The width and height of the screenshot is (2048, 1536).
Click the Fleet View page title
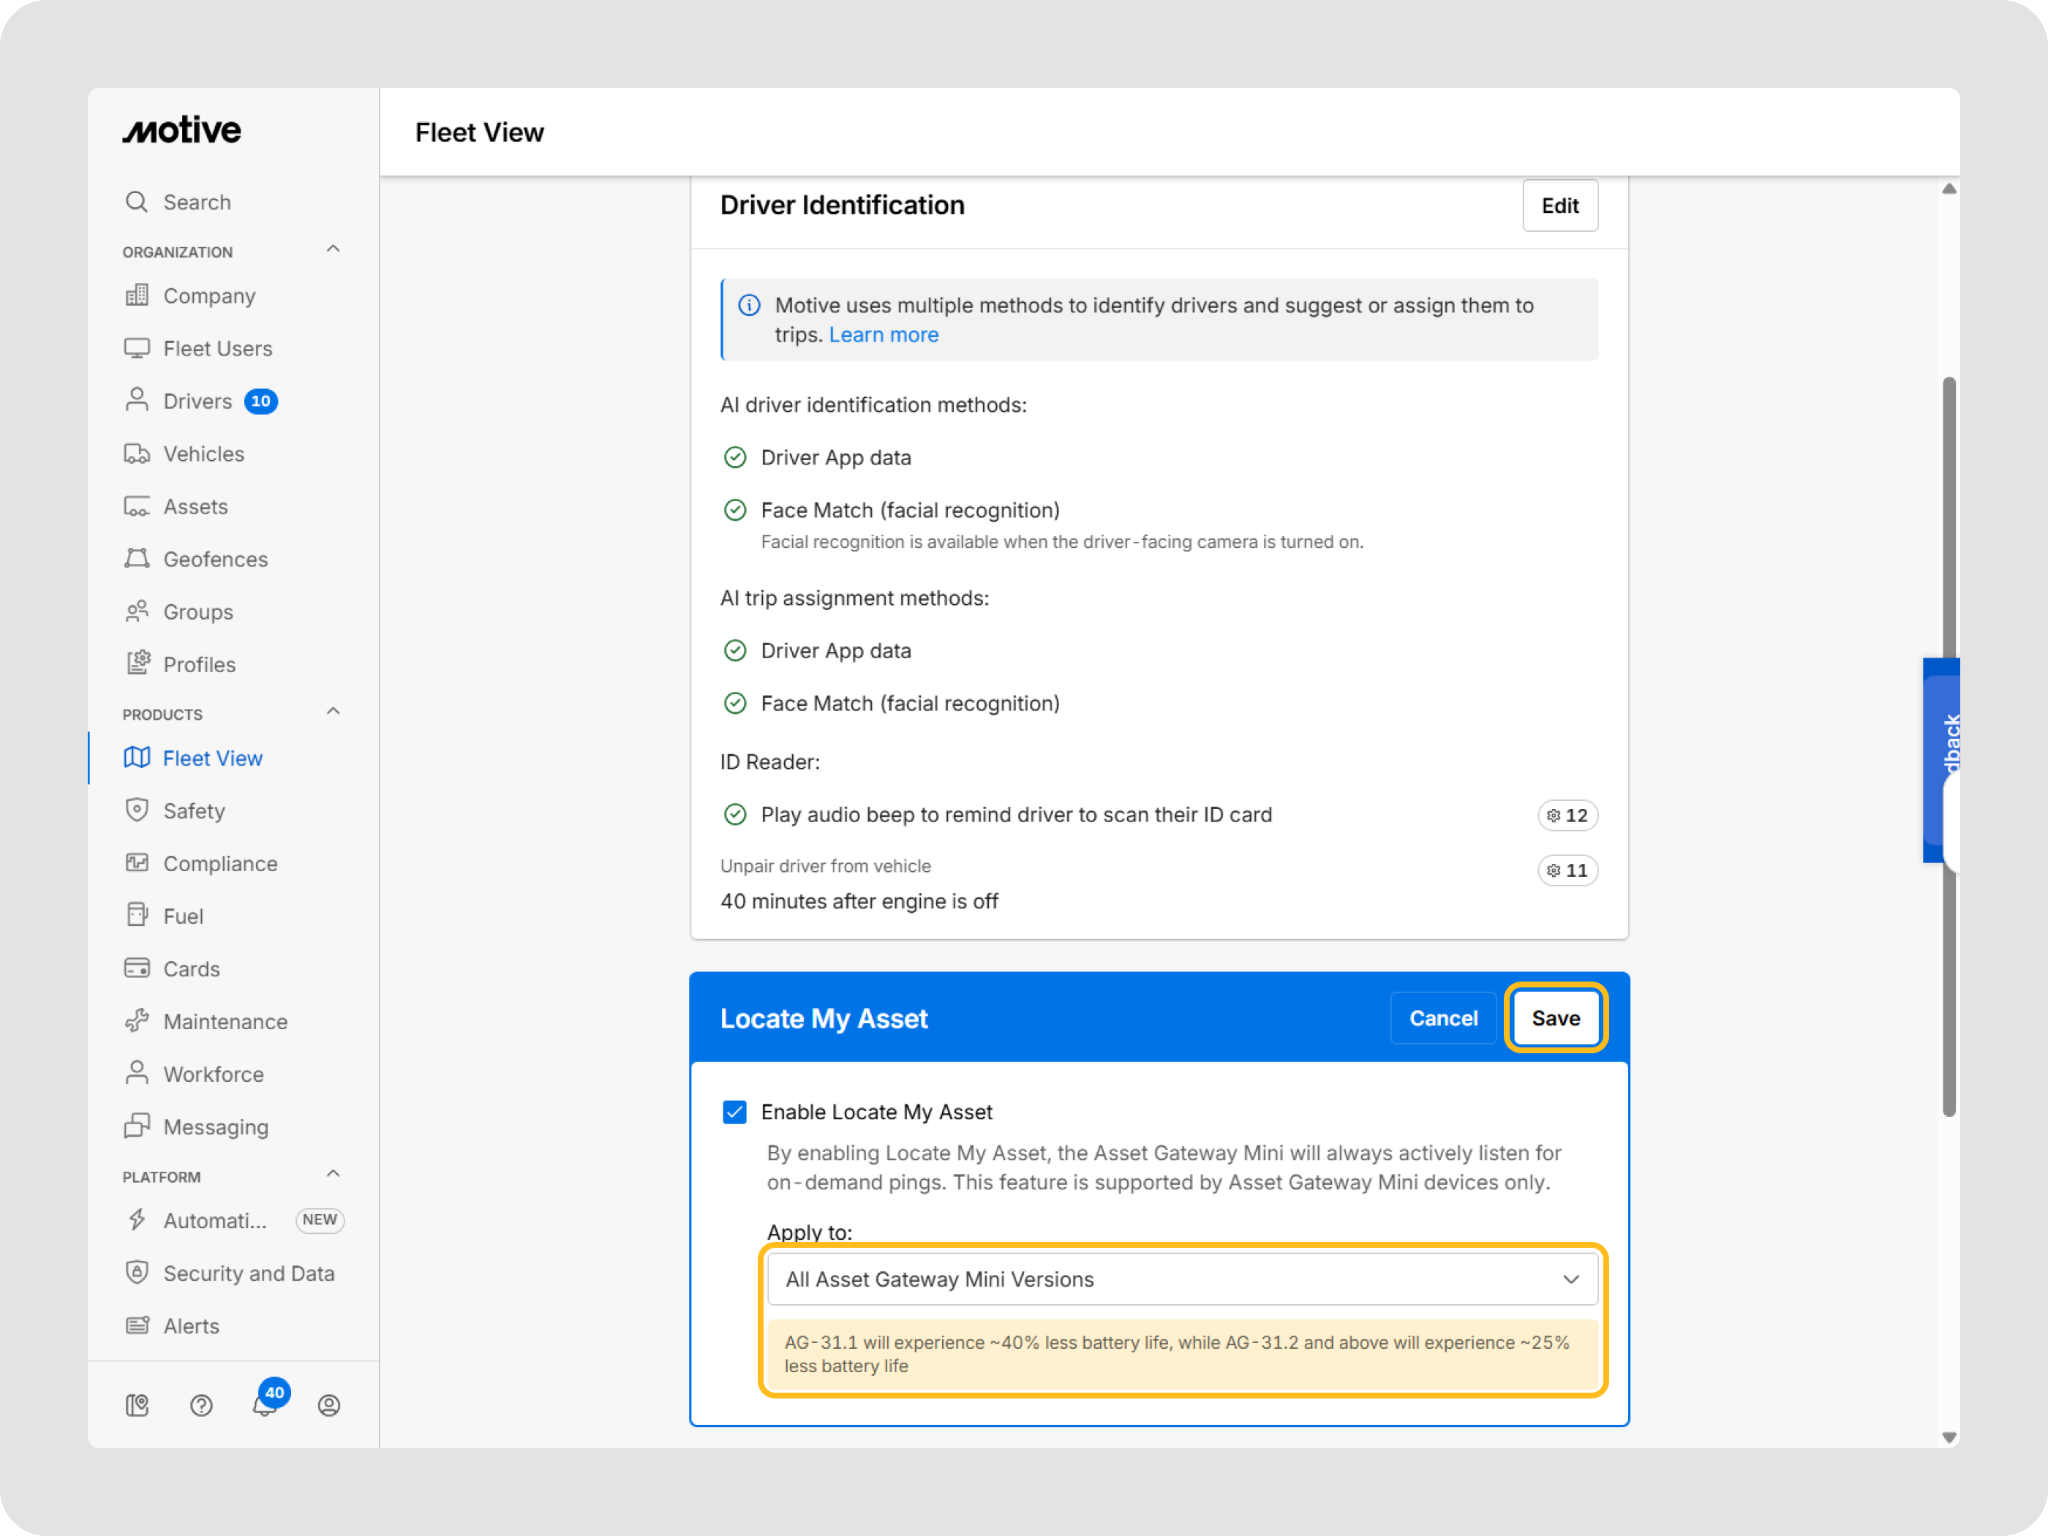[x=479, y=132]
